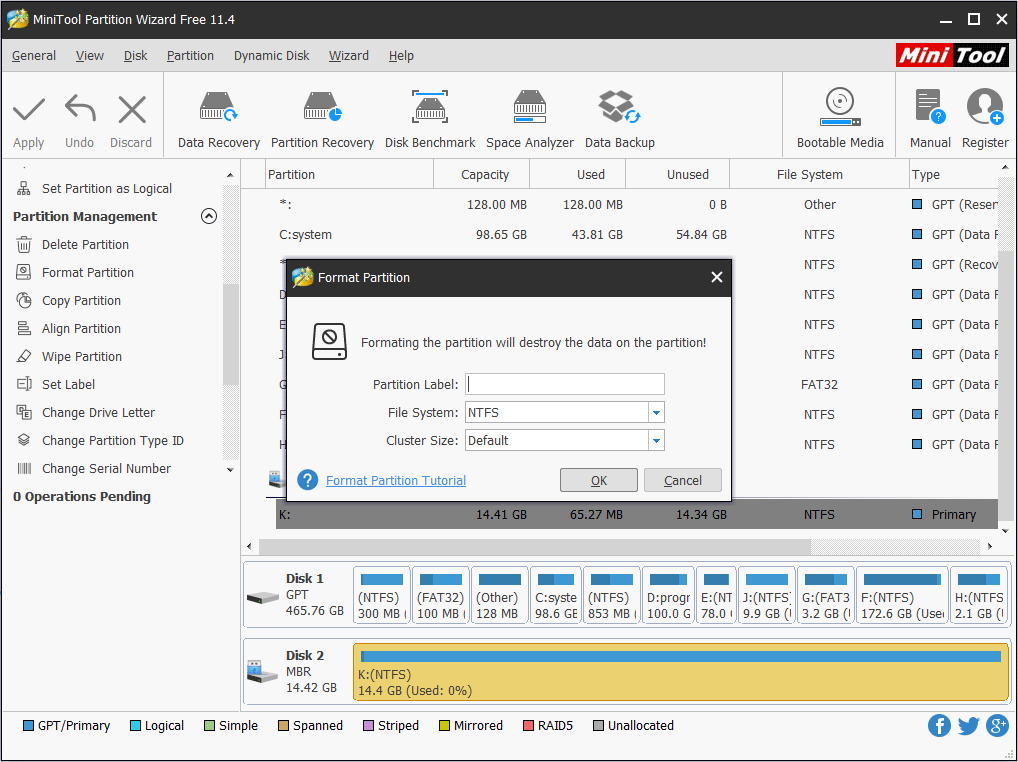The width and height of the screenshot is (1018, 762).
Task: Start the Disk Benchmark tool
Action: click(x=430, y=119)
